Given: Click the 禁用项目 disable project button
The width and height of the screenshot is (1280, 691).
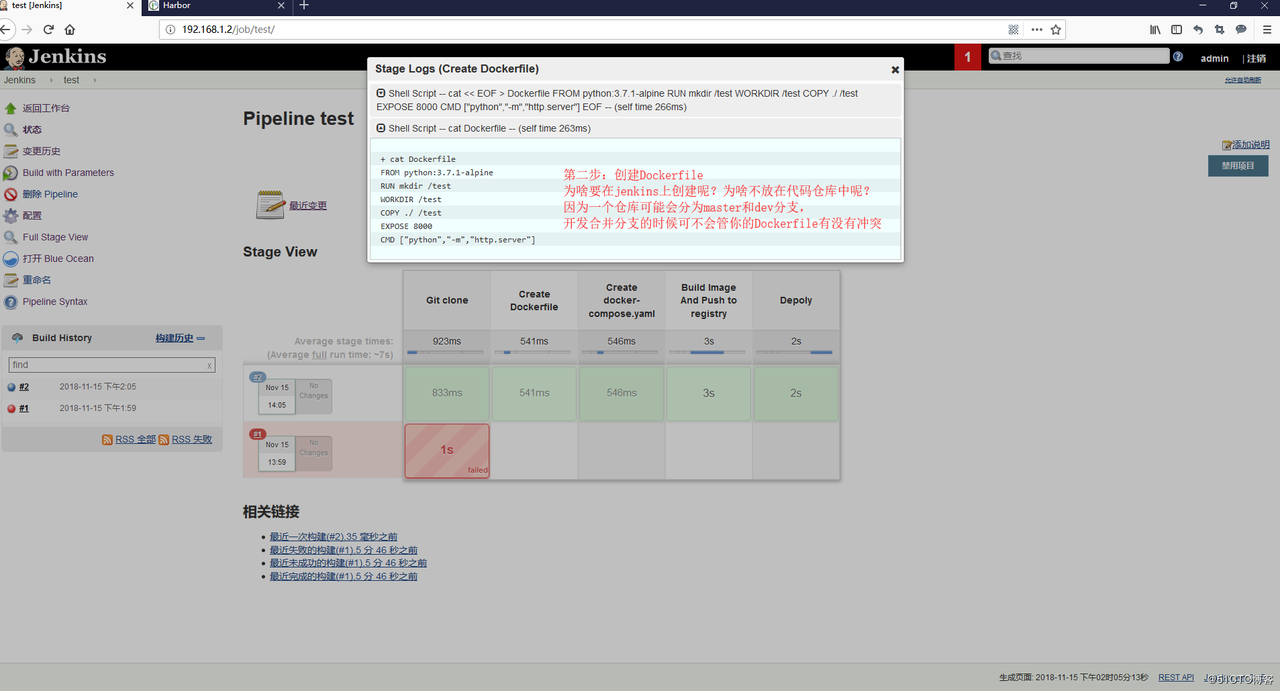Looking at the screenshot, I should pyautogui.click(x=1238, y=166).
